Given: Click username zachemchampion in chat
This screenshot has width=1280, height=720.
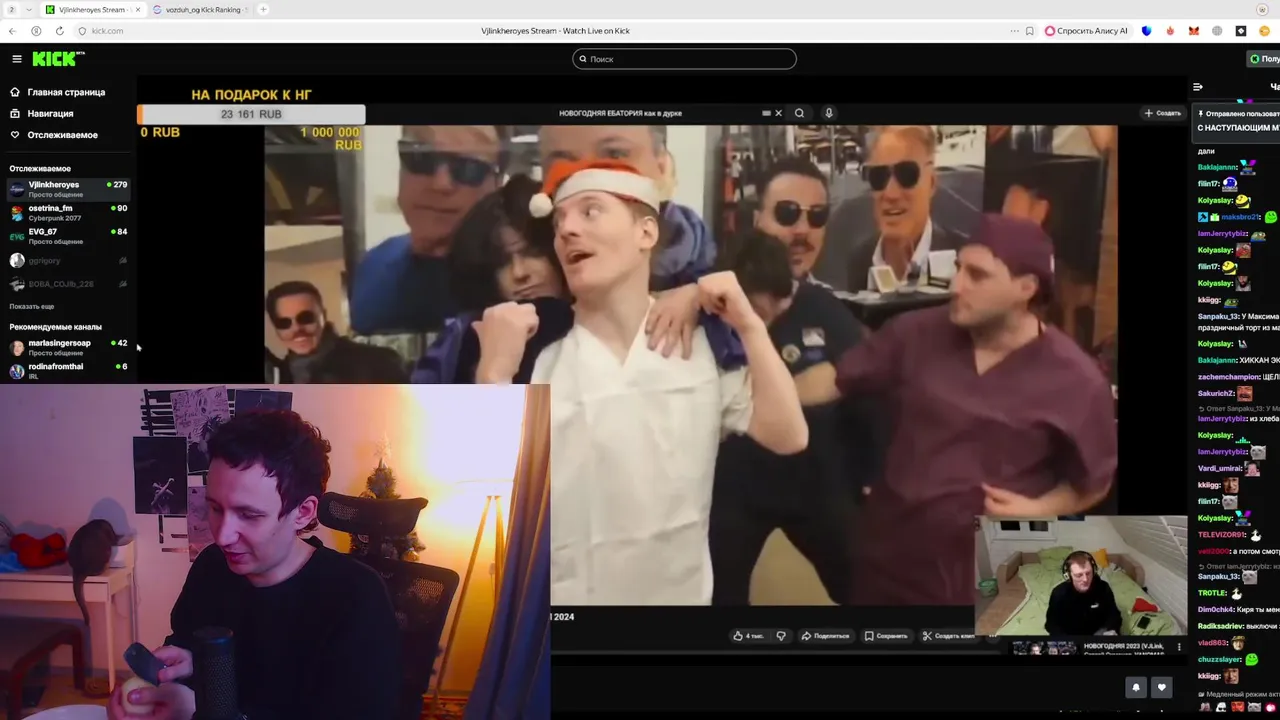Looking at the screenshot, I should pyautogui.click(x=1229, y=377).
